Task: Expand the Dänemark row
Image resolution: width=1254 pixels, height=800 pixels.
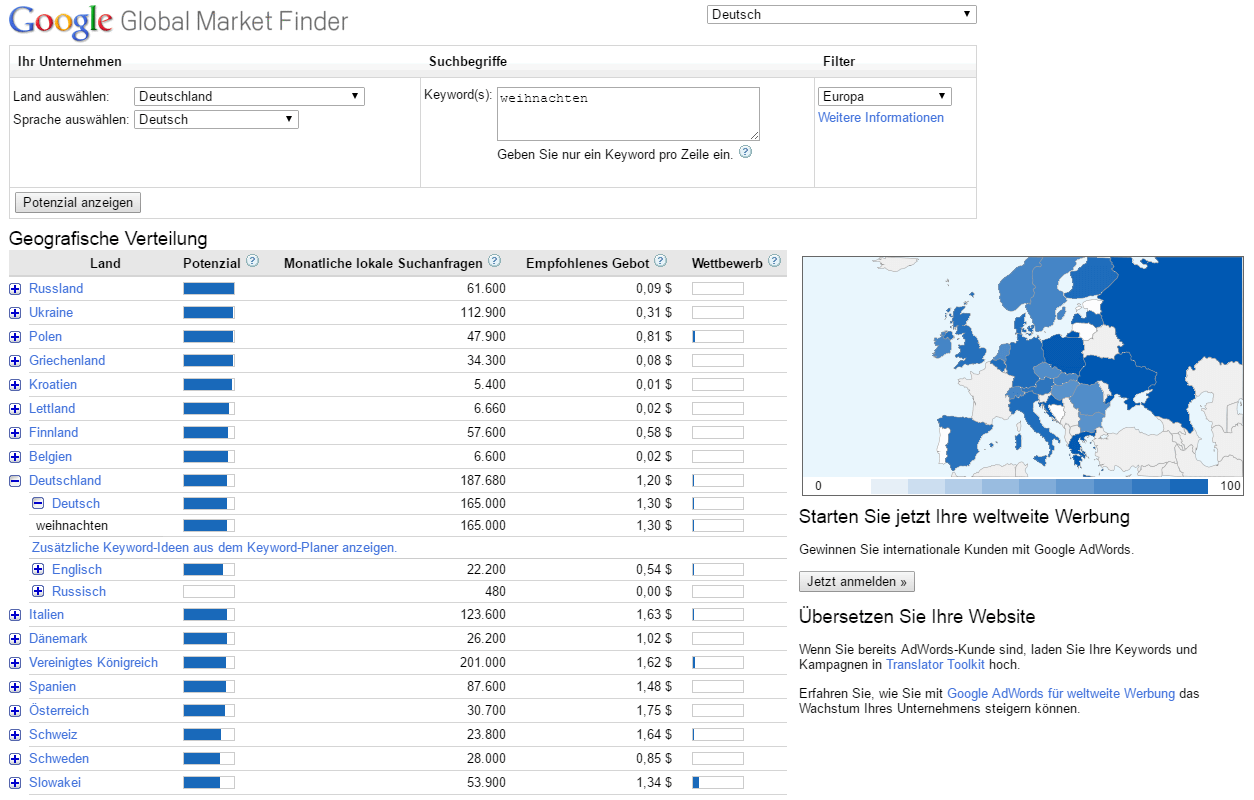Action: [15, 639]
